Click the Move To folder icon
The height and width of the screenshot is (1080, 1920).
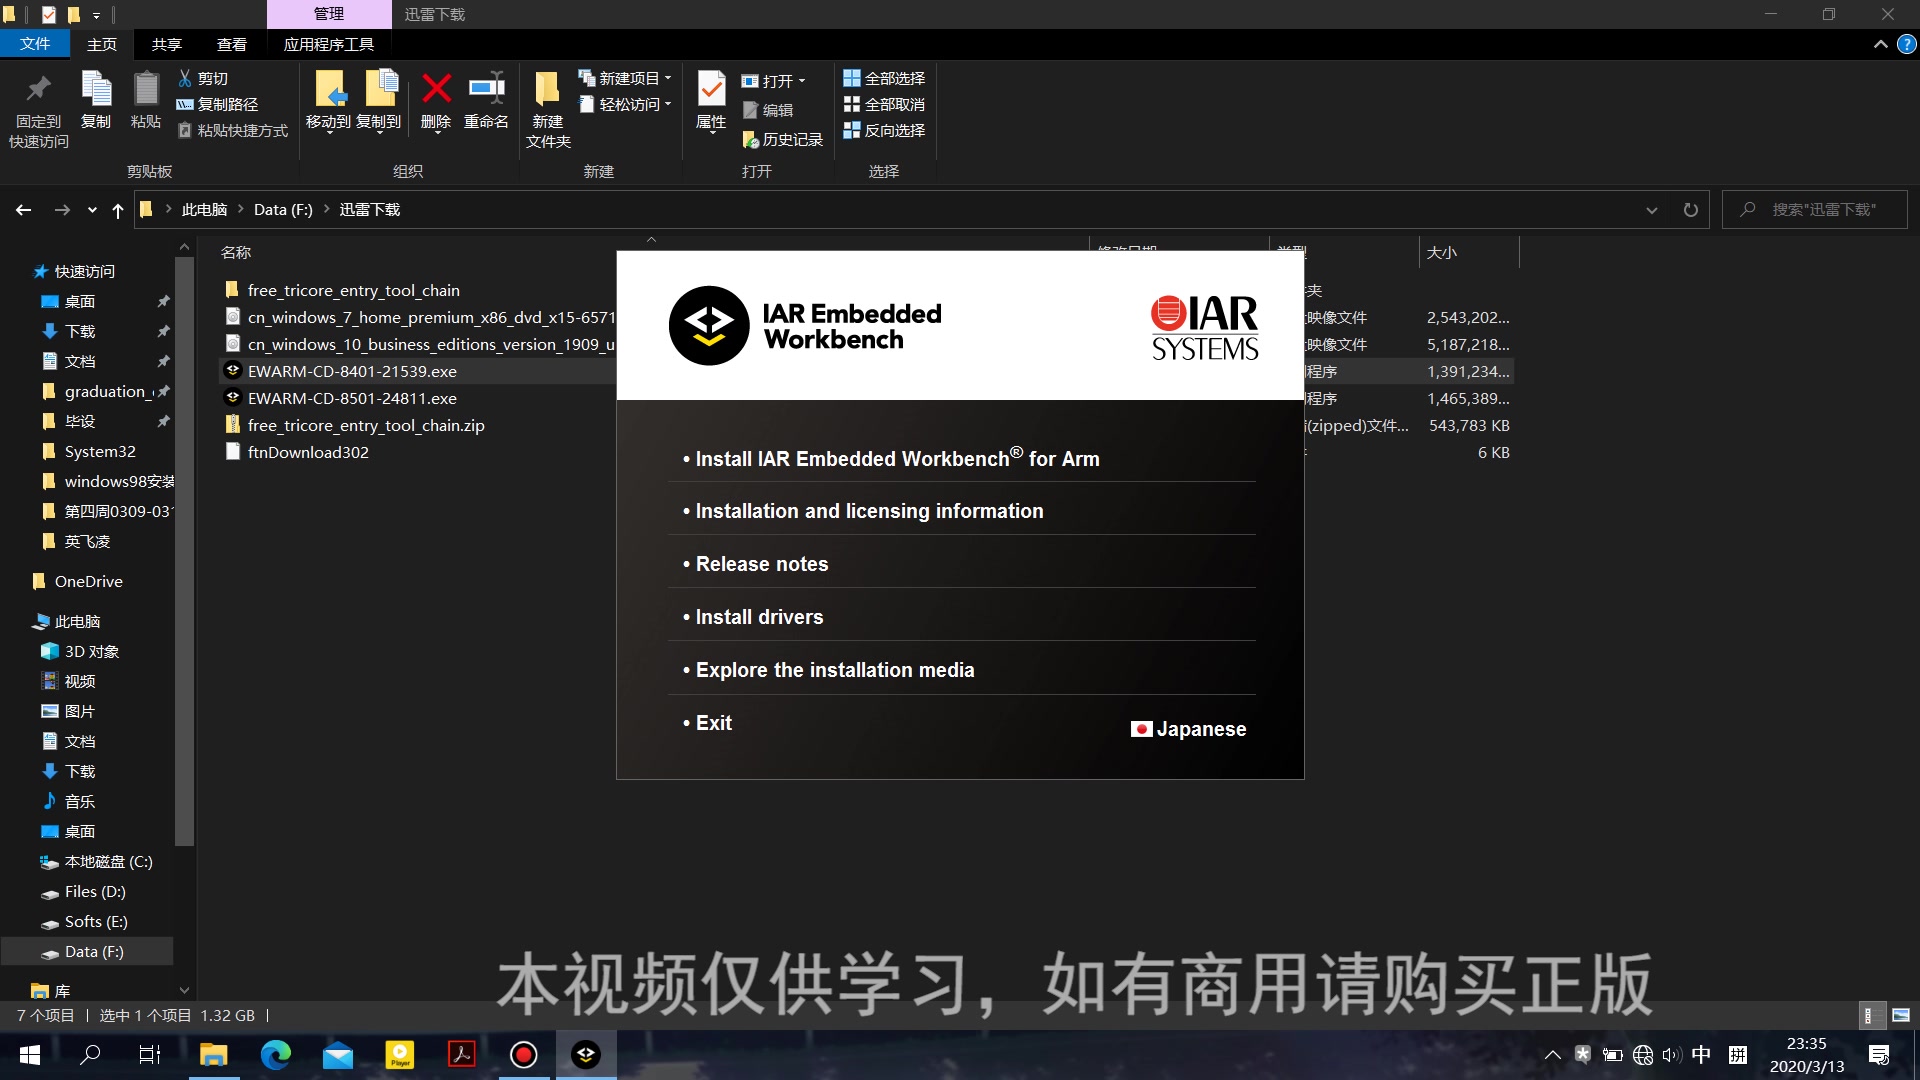329,89
